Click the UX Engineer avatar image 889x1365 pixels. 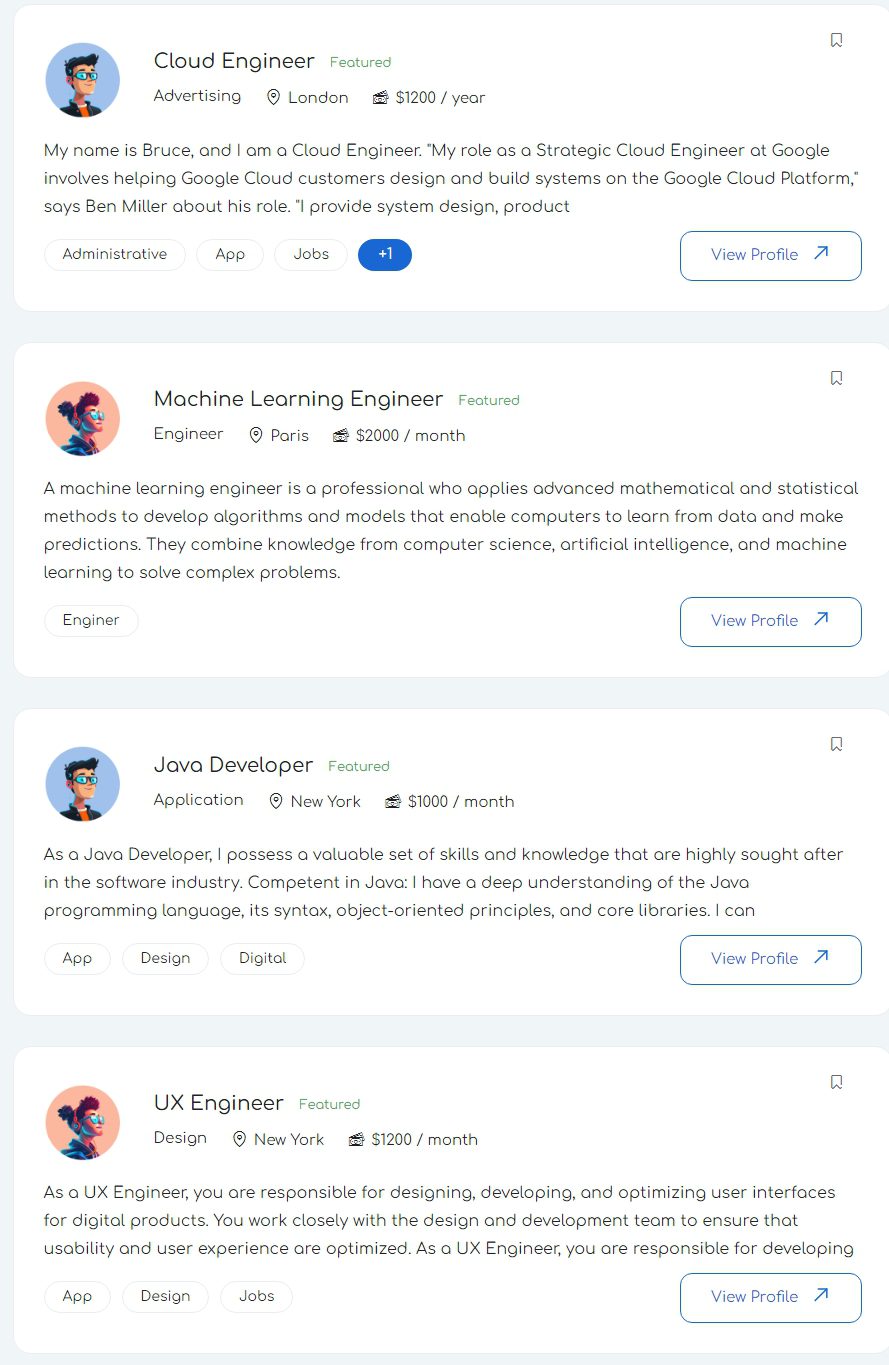click(x=83, y=1122)
